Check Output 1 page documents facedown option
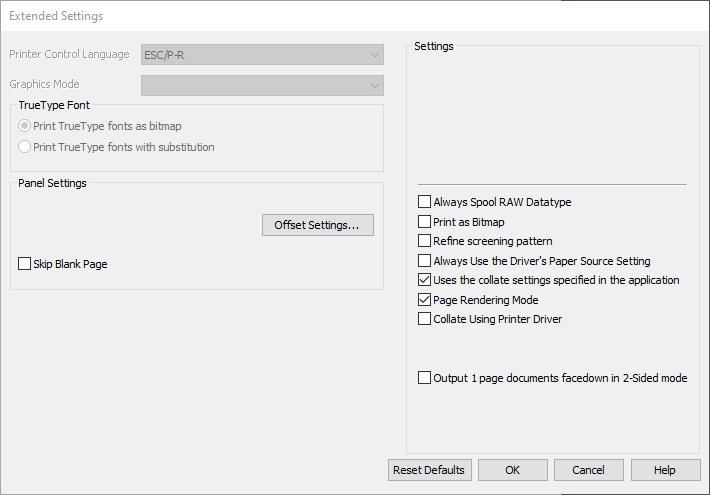 point(425,378)
